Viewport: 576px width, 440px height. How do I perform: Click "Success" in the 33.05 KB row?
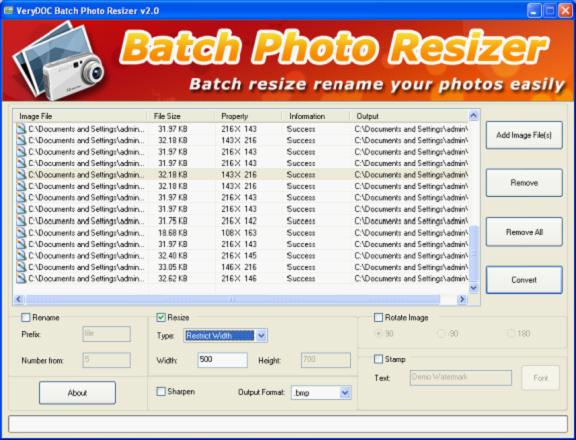[x=301, y=267]
